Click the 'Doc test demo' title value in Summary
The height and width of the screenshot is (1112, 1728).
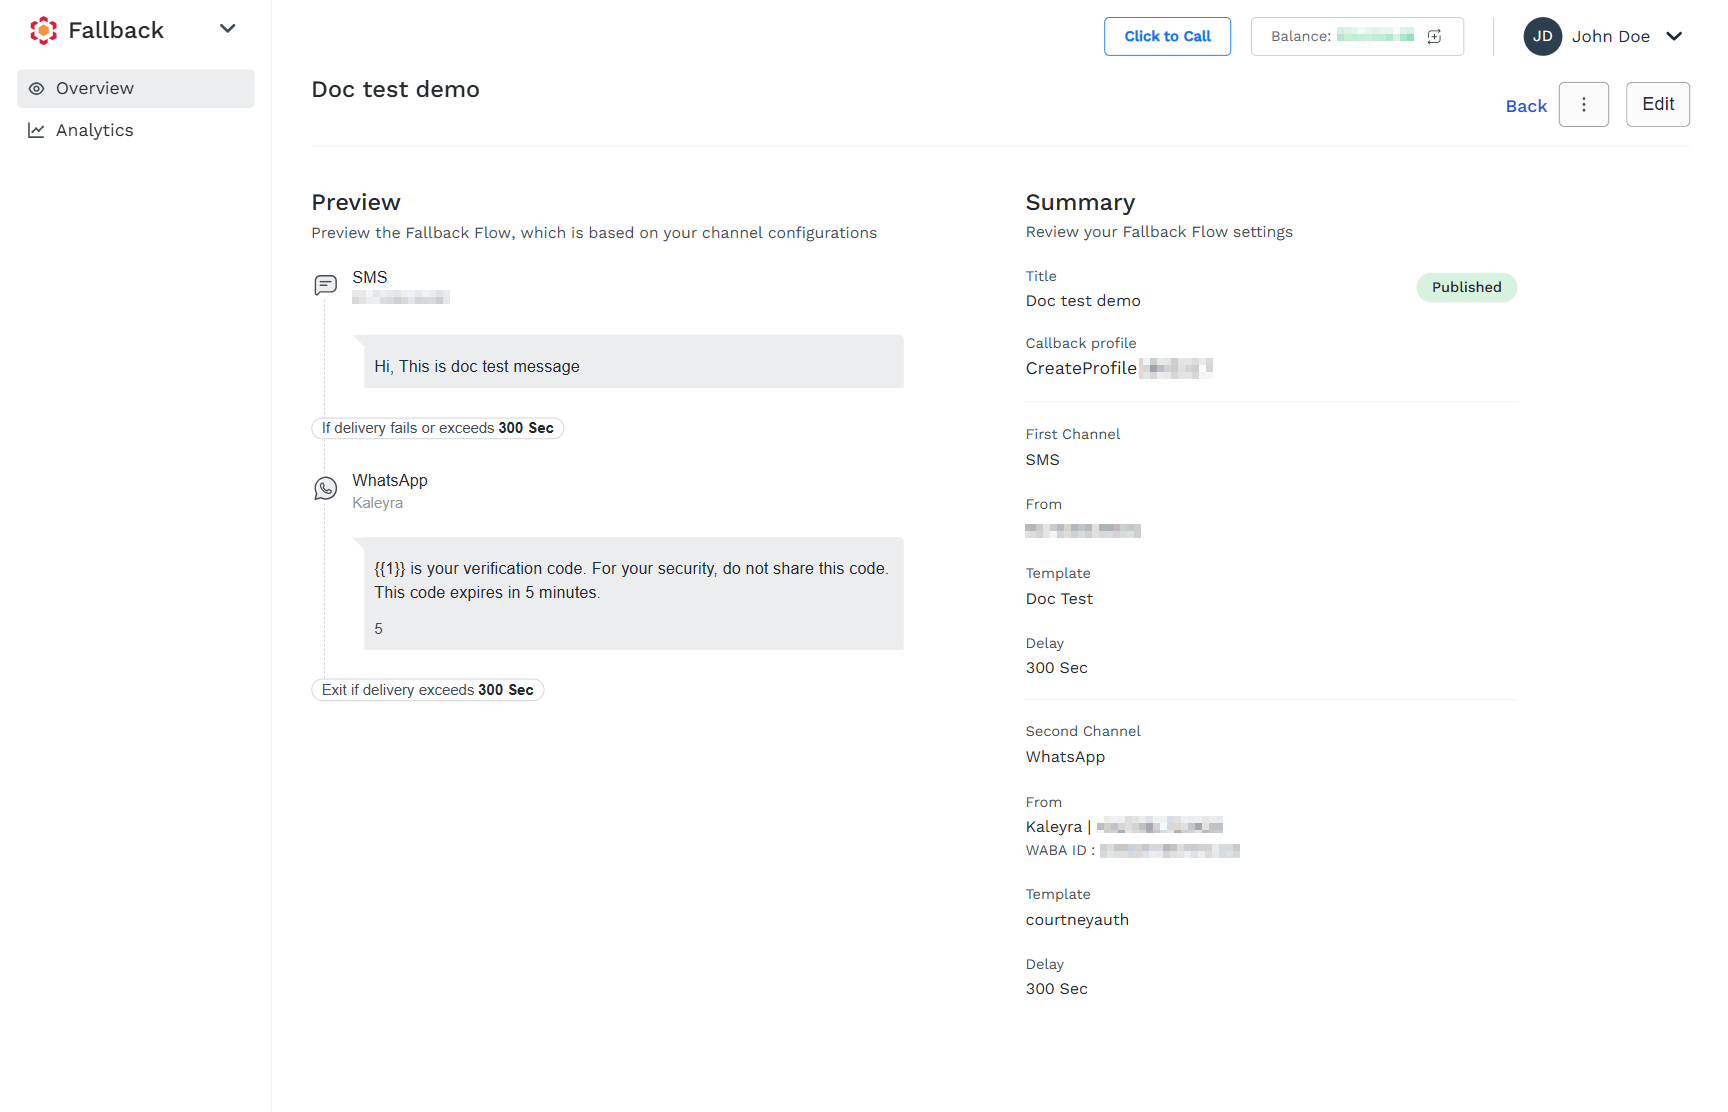(x=1083, y=301)
